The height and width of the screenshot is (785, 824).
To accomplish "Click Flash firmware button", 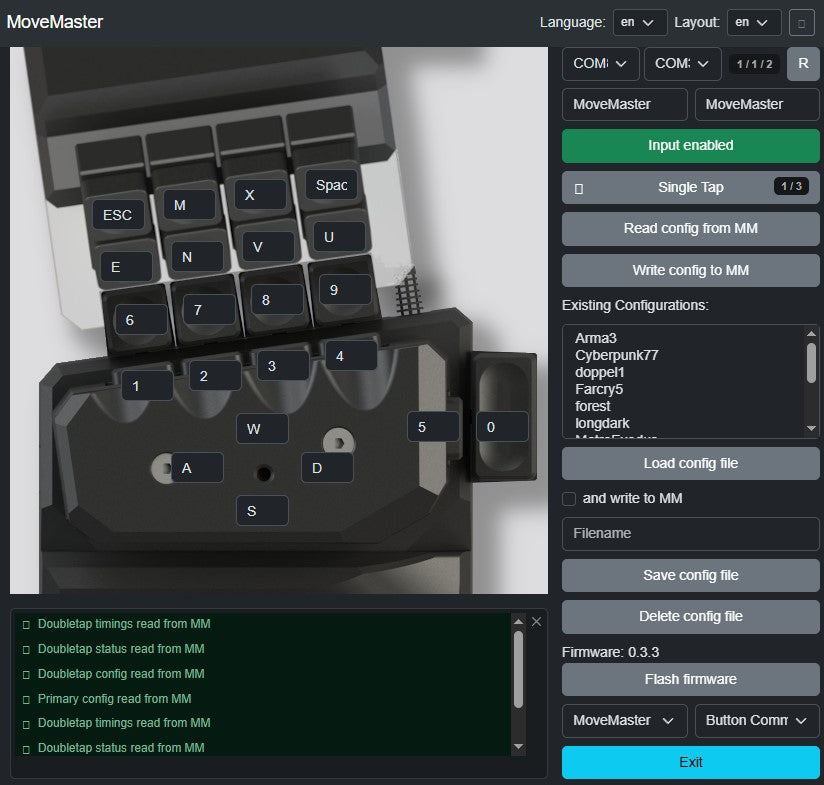I will [x=691, y=679].
